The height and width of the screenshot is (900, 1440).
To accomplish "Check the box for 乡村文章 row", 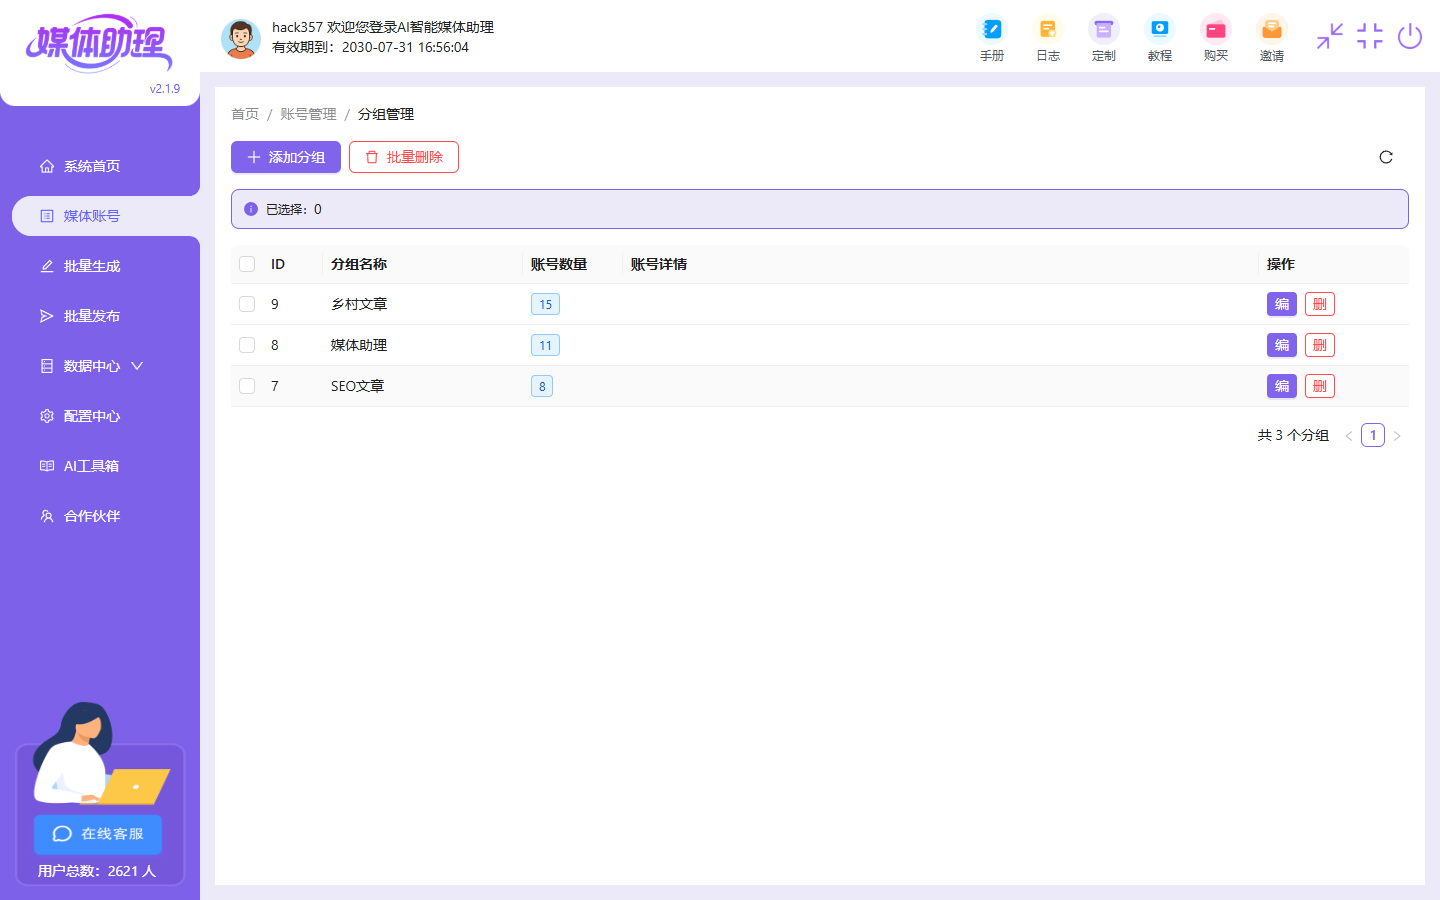I will pyautogui.click(x=247, y=304).
